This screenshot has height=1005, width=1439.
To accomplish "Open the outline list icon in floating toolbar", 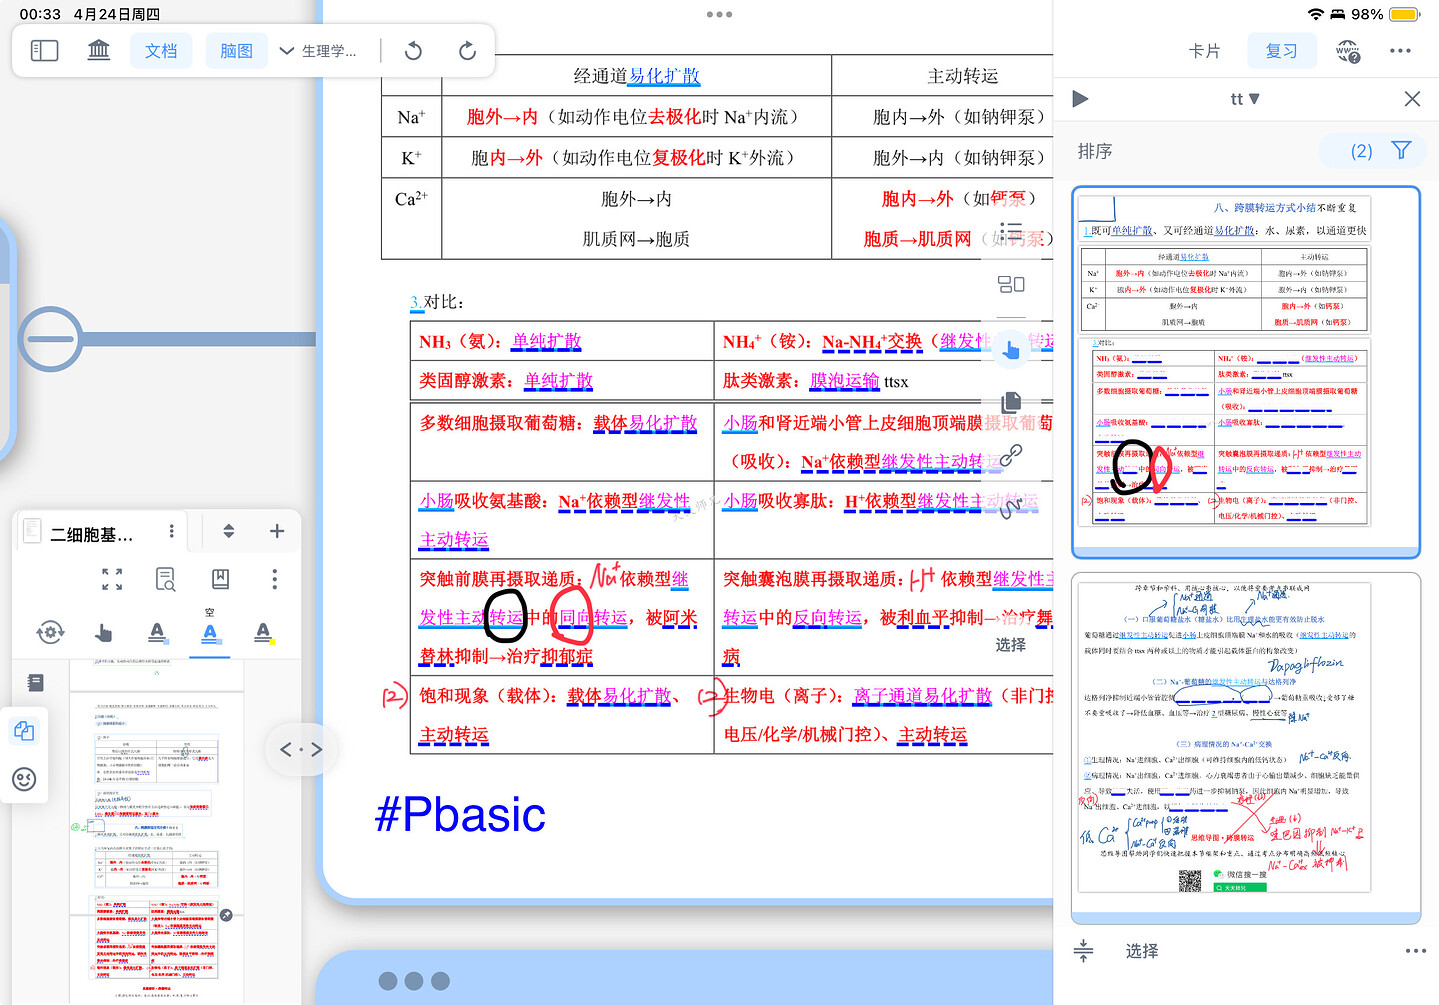I will click(1011, 233).
